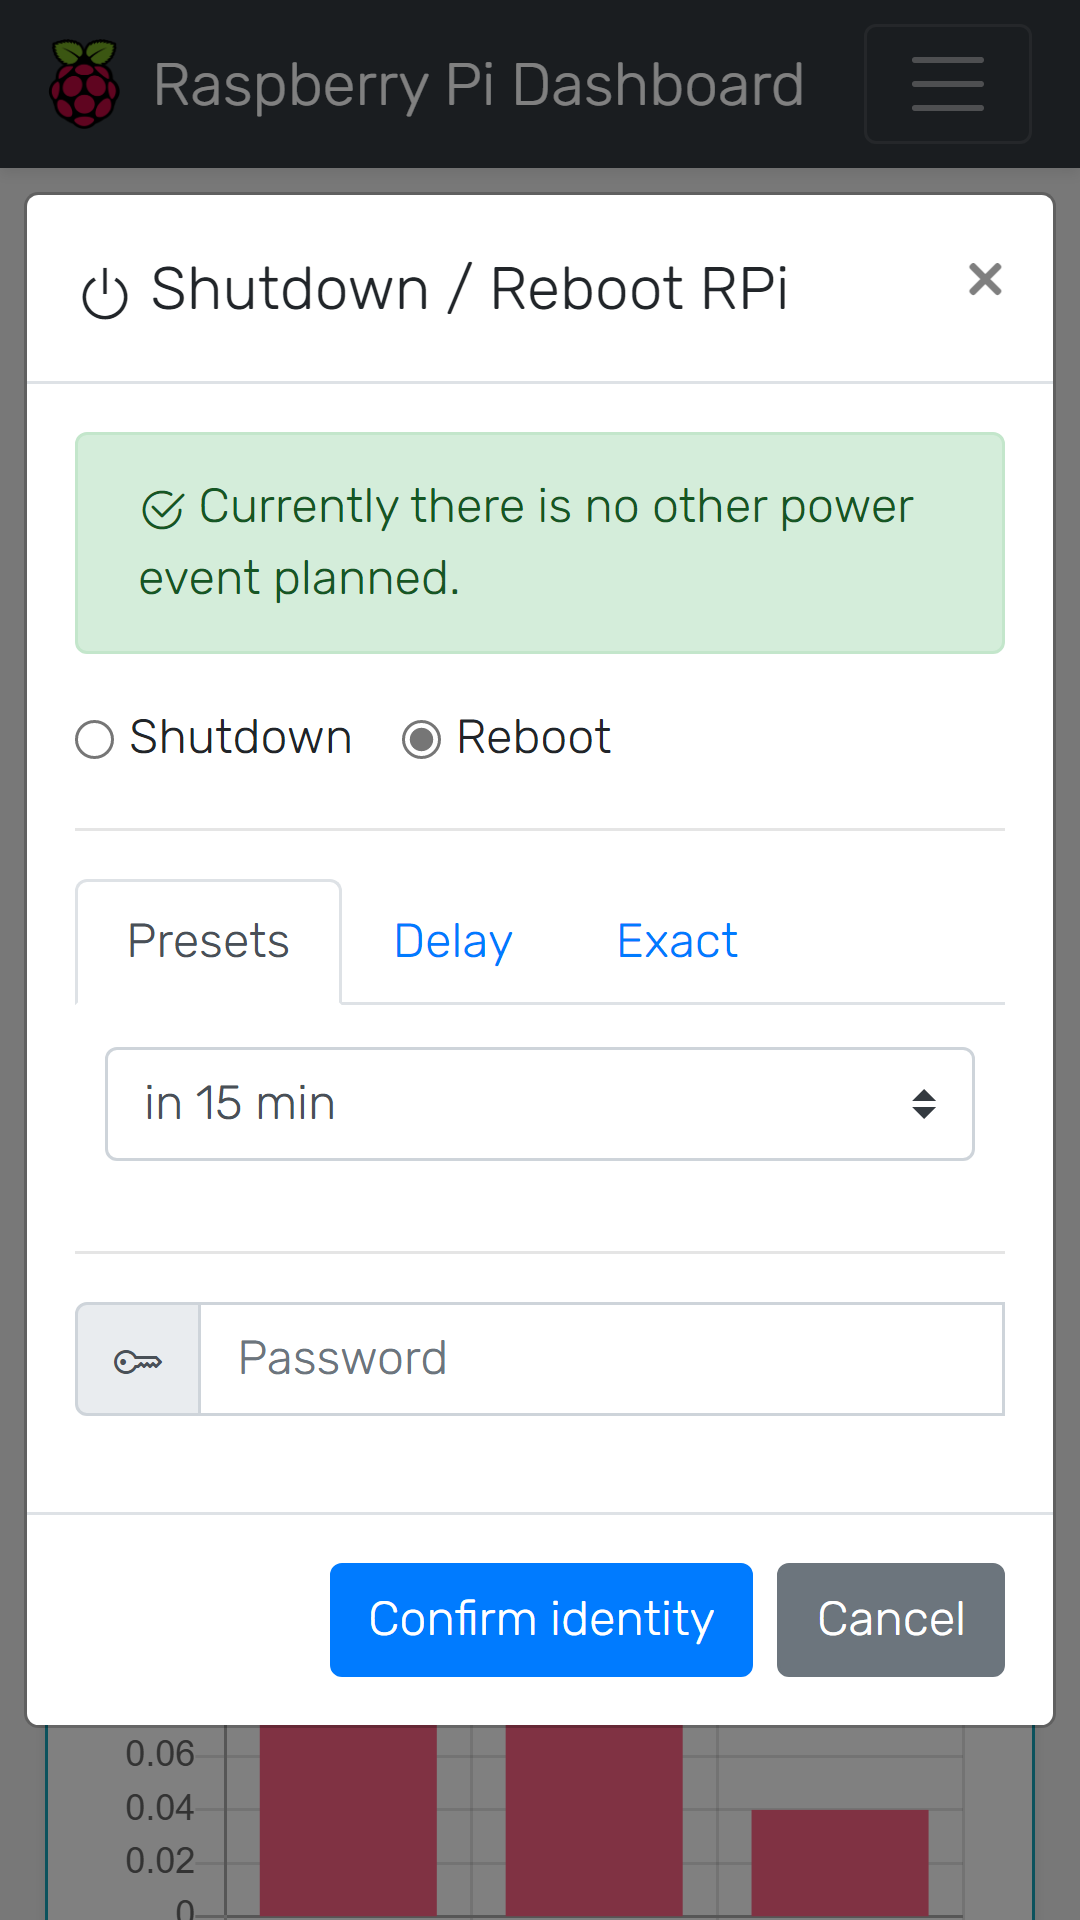Click the Shutdown / Reboot RPi heading

tap(469, 290)
